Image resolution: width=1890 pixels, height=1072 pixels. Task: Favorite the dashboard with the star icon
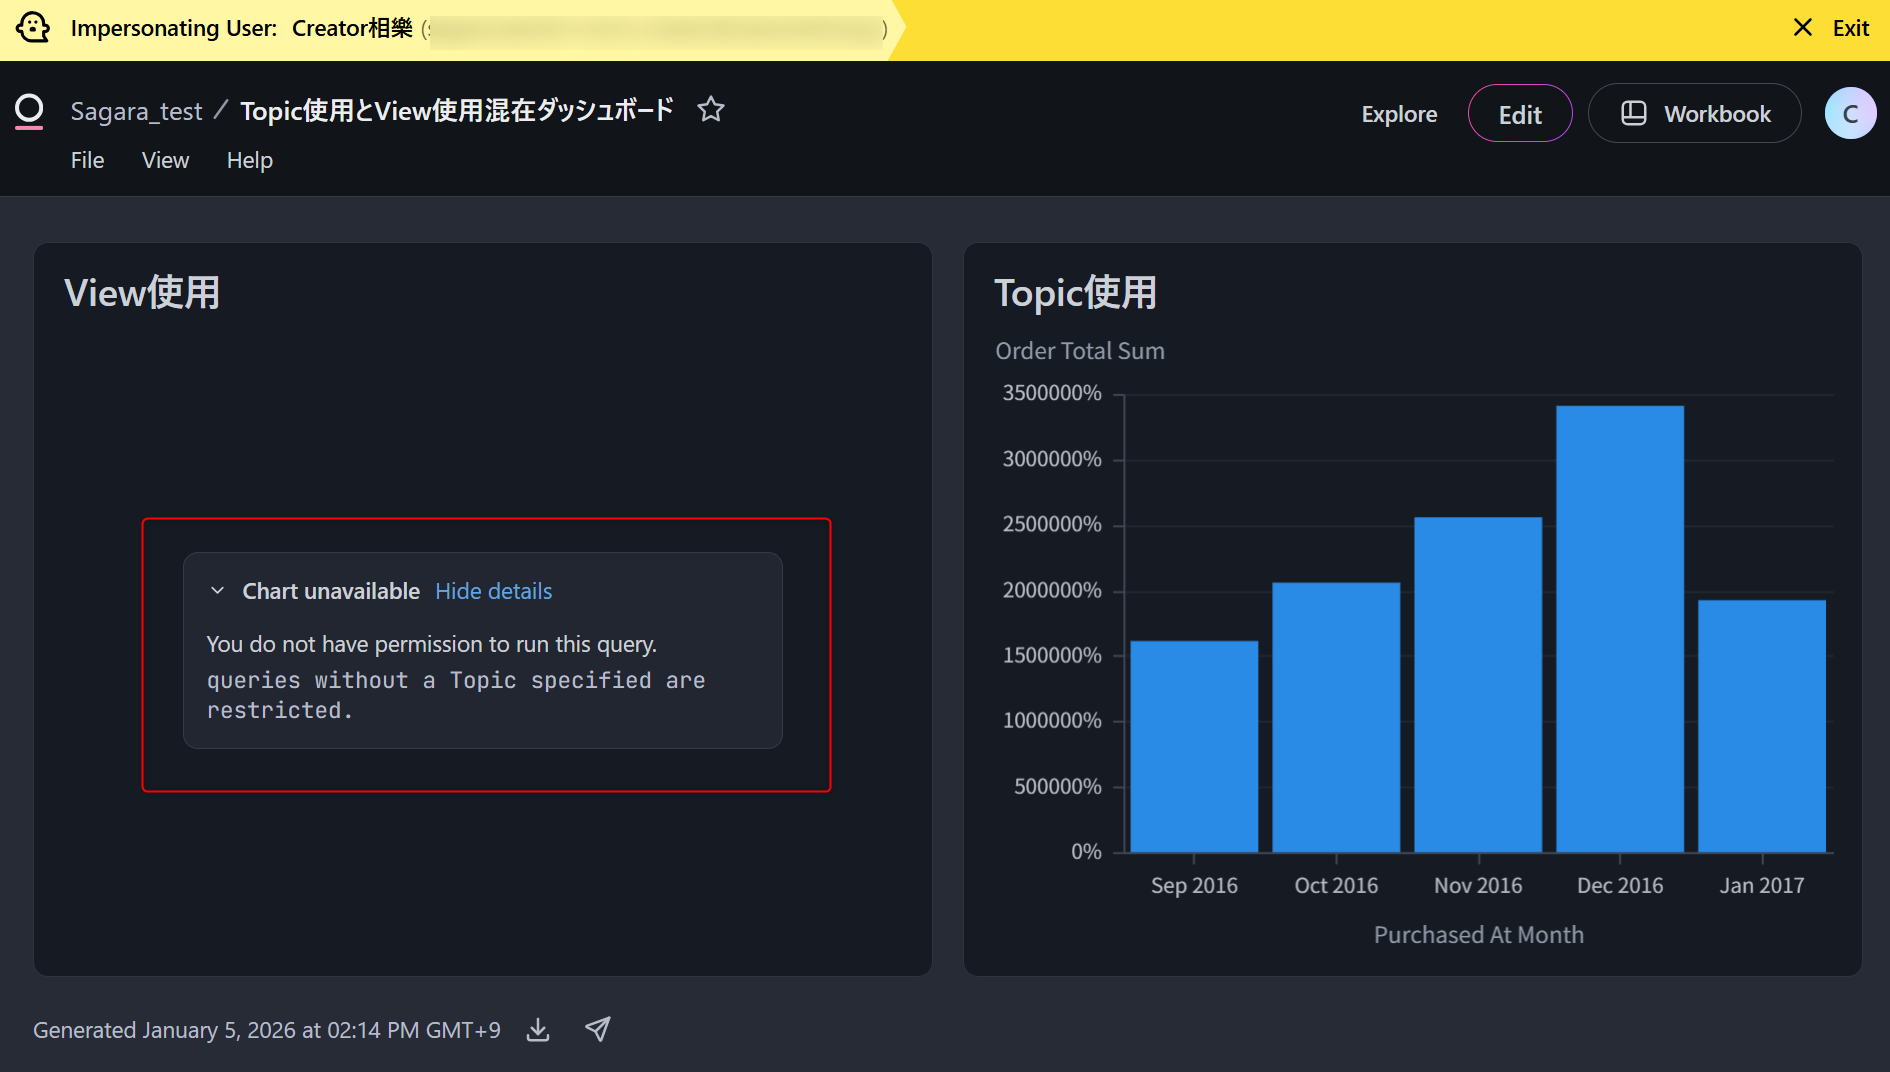(711, 109)
